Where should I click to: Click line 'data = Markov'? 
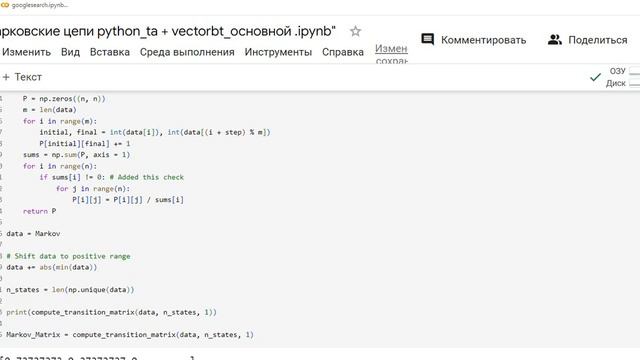click(x=33, y=233)
